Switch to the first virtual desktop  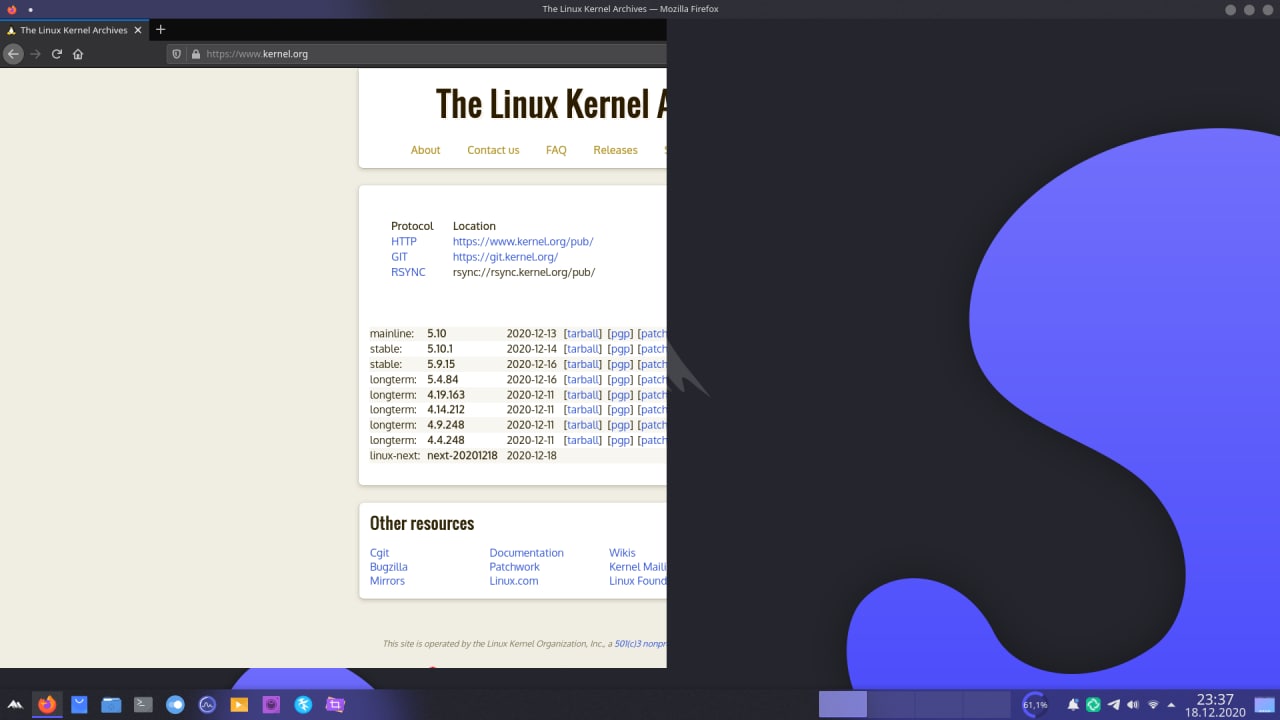click(843, 704)
